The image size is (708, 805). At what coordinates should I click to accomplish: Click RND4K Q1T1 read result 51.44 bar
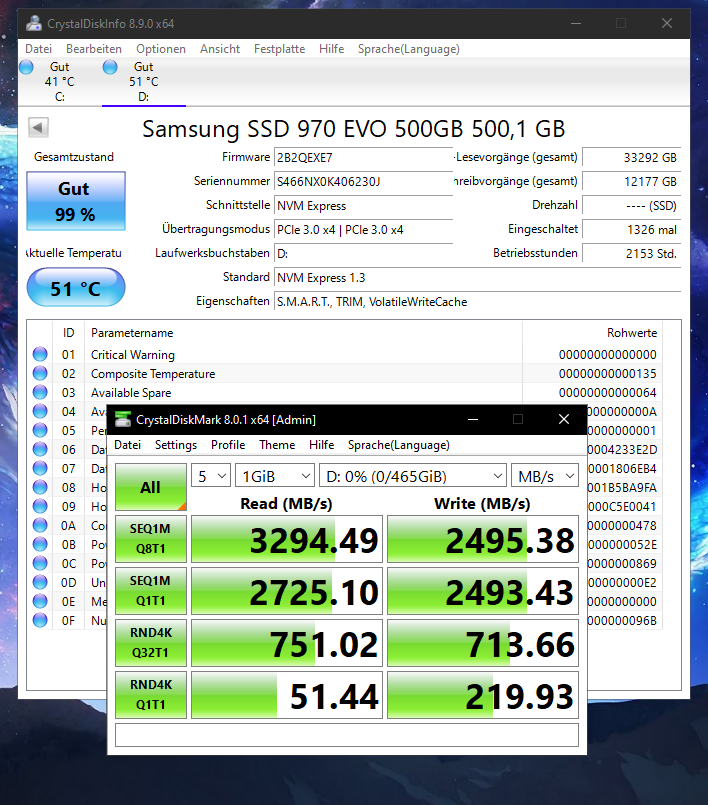(287, 695)
